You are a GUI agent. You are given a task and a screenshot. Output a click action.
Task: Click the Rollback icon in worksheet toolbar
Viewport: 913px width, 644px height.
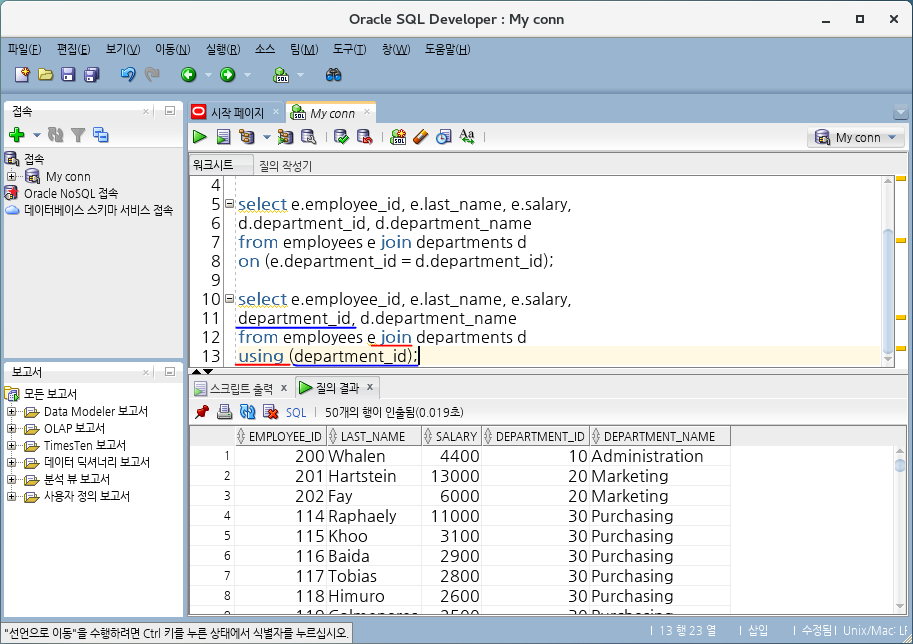(x=365, y=137)
